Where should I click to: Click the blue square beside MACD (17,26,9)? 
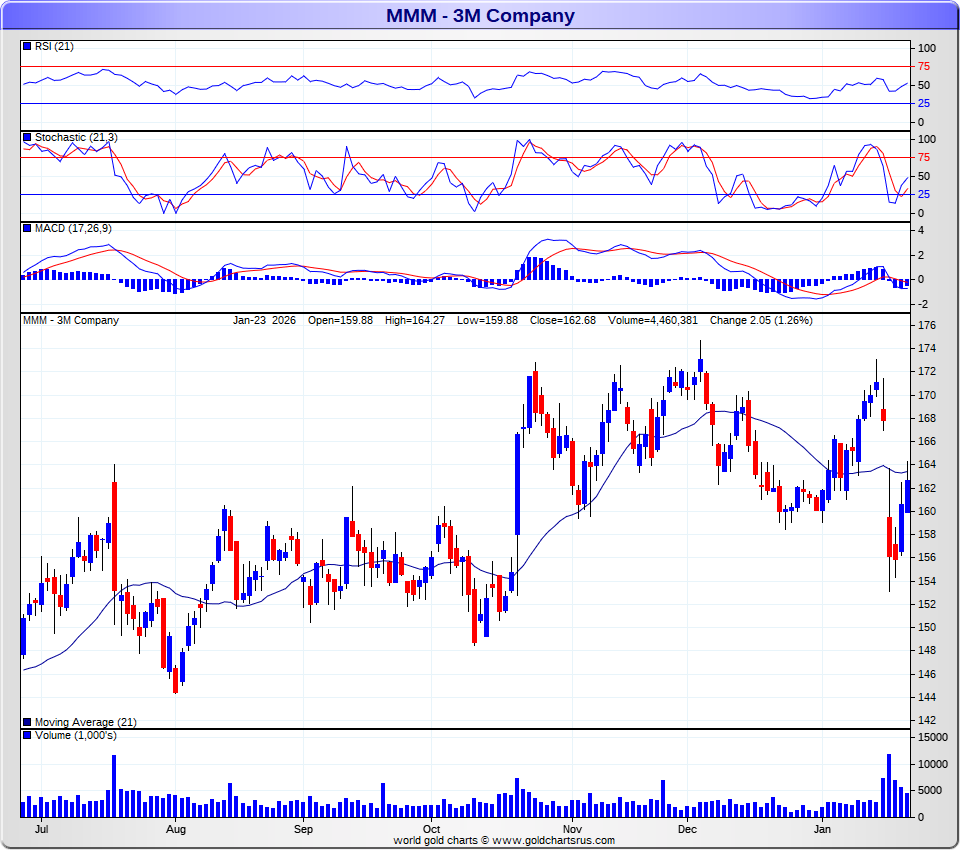tap(27, 228)
